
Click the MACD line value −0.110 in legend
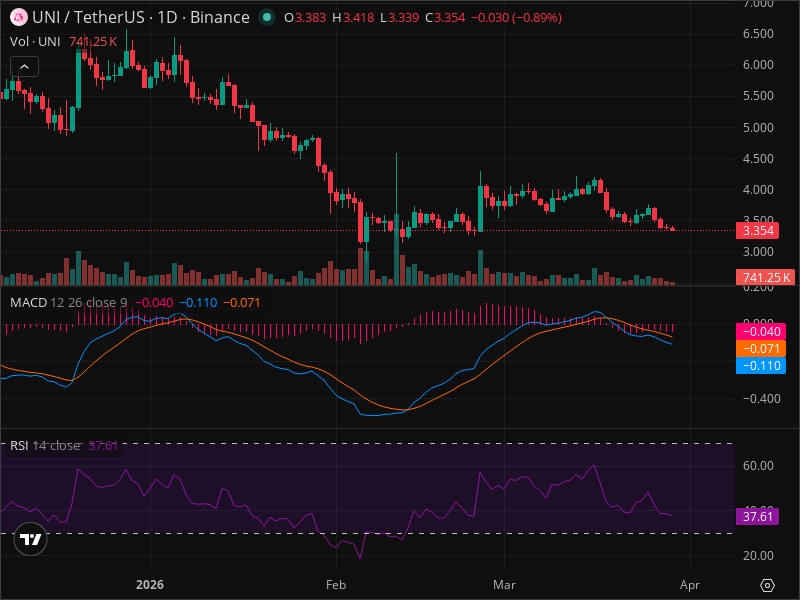(x=198, y=303)
